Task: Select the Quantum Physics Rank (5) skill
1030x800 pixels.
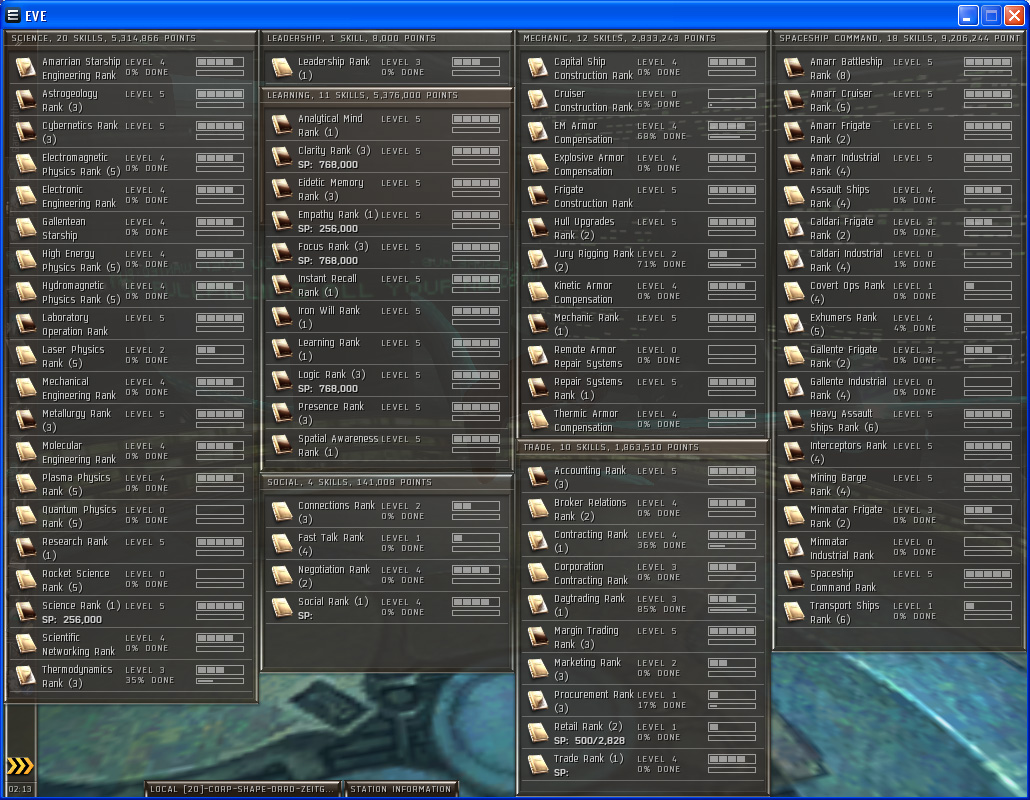Action: [131, 516]
